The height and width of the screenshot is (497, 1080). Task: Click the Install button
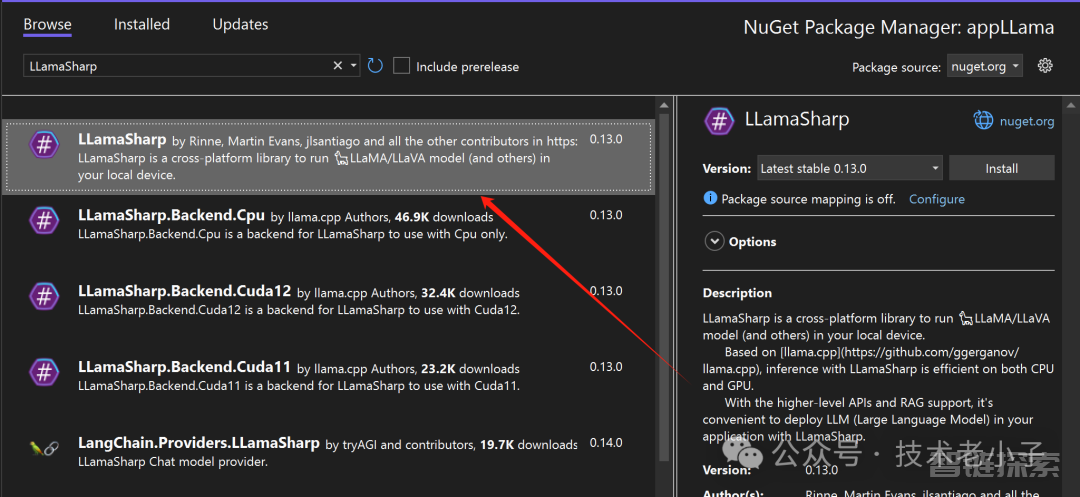[1001, 168]
